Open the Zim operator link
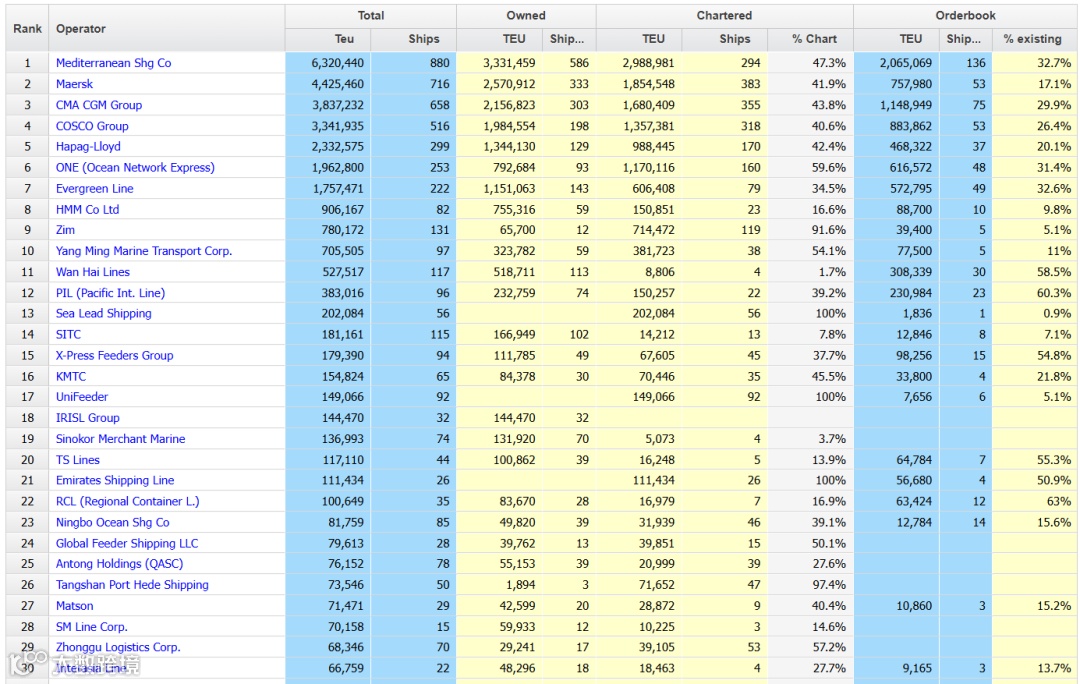 click(65, 230)
